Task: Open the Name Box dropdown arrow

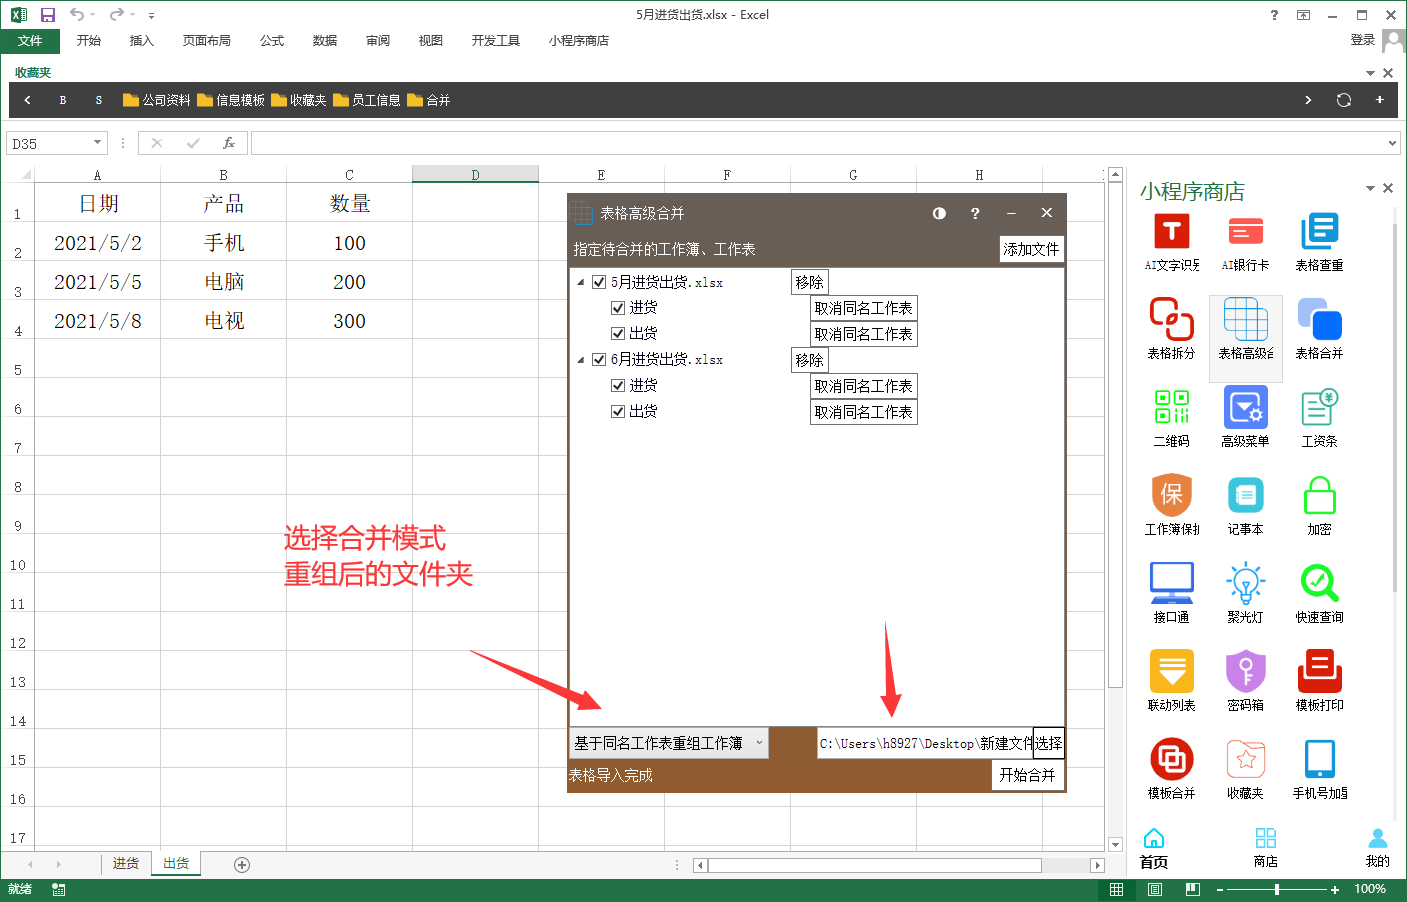Action: 97,143
